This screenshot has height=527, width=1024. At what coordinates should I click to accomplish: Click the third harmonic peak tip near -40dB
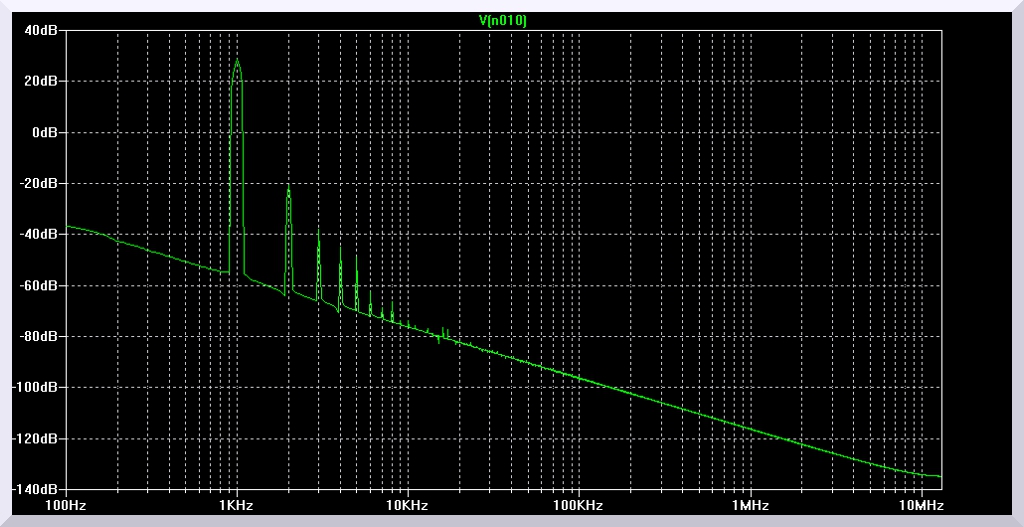319,230
